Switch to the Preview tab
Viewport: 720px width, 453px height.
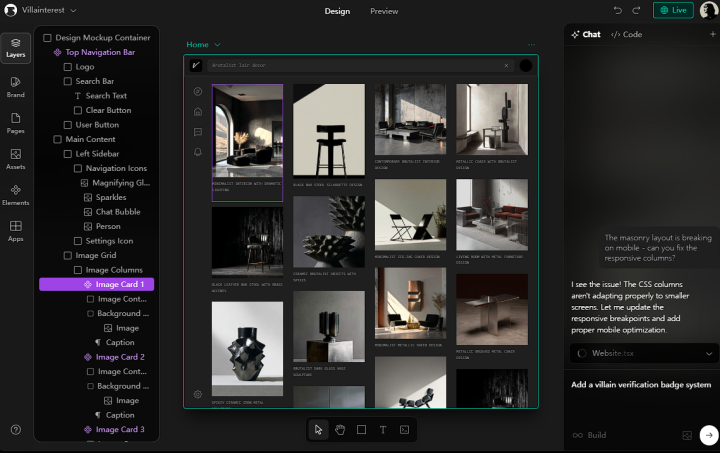click(x=384, y=11)
